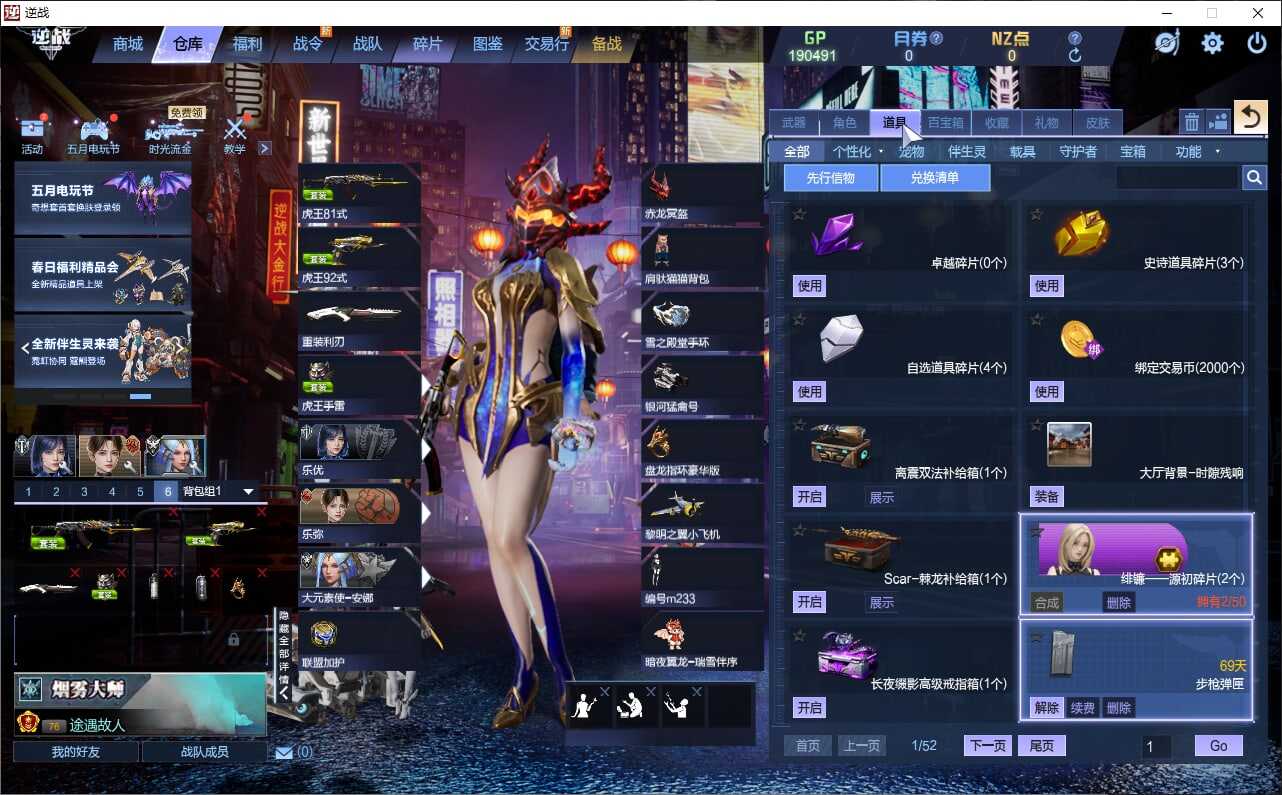Select the 重装利刃 knife slot
The width and height of the screenshot is (1282, 795).
point(359,323)
